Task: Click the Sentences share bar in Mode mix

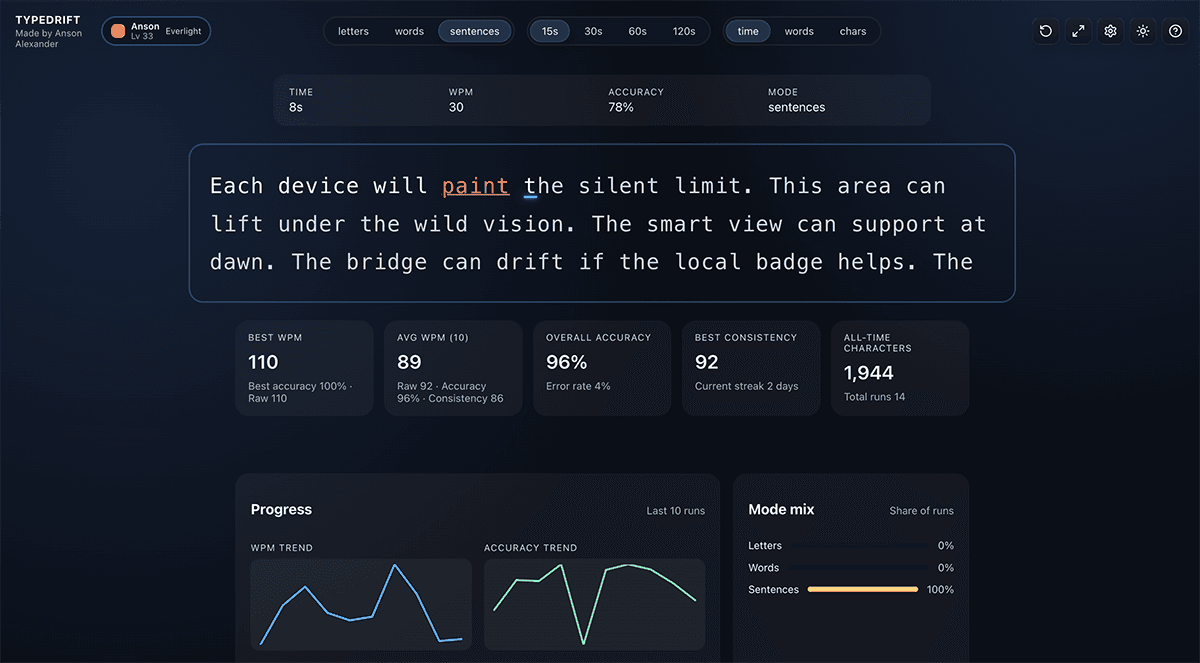Action: tap(862, 589)
